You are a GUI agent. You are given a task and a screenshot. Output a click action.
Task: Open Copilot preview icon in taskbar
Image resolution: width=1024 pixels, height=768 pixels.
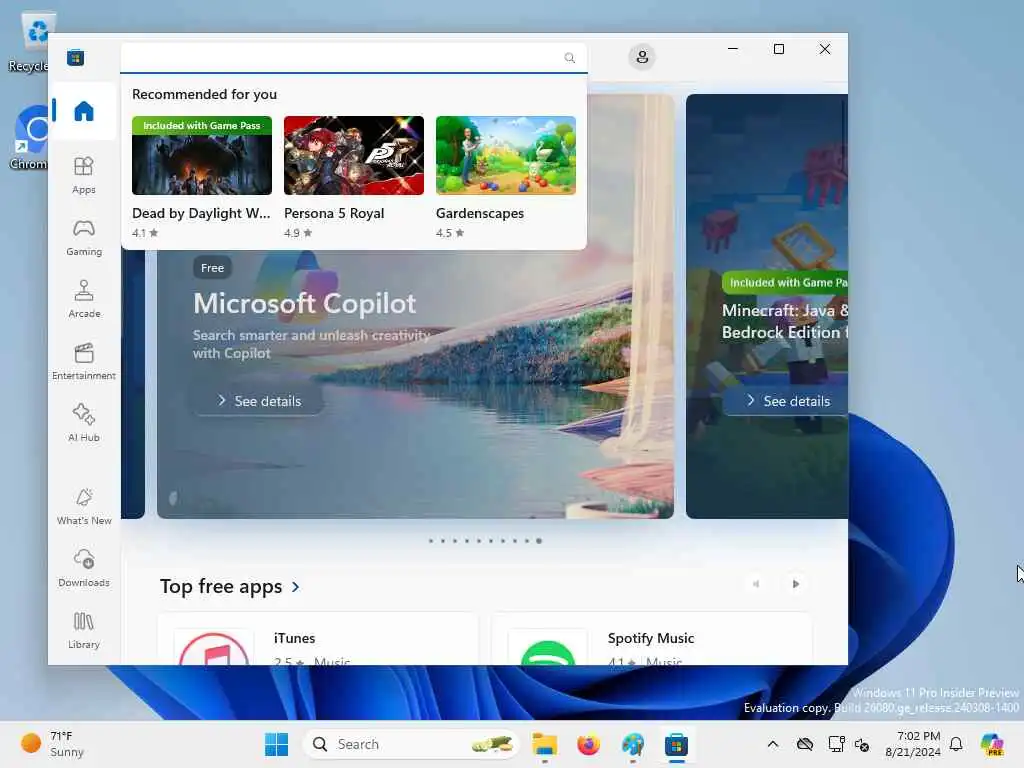[x=992, y=744]
